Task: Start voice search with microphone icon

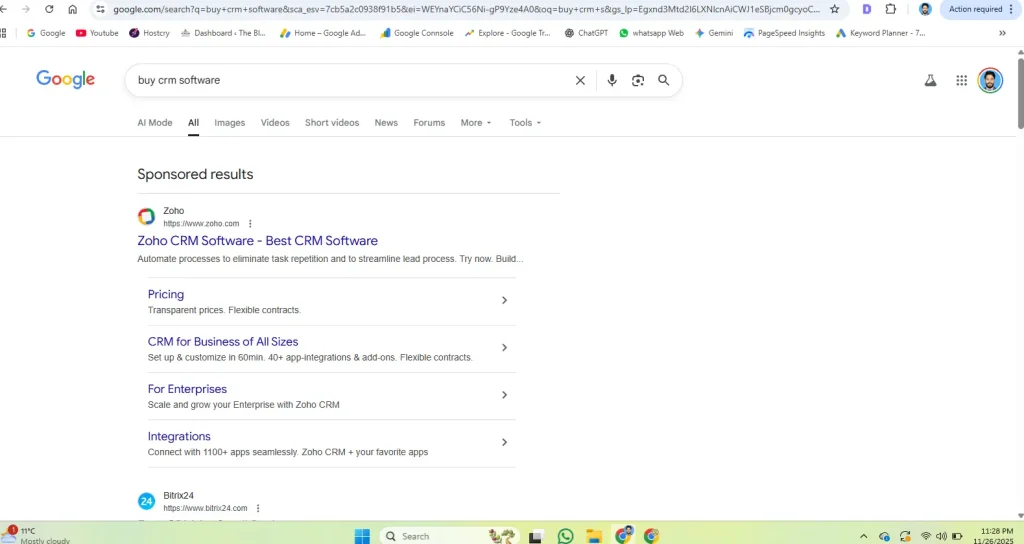Action: pos(612,80)
